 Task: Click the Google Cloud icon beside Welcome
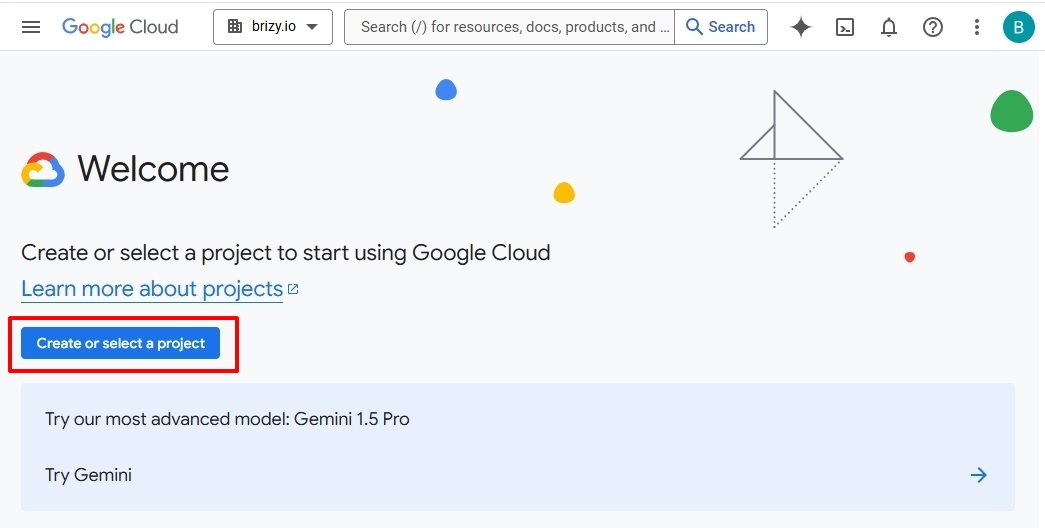pos(43,169)
